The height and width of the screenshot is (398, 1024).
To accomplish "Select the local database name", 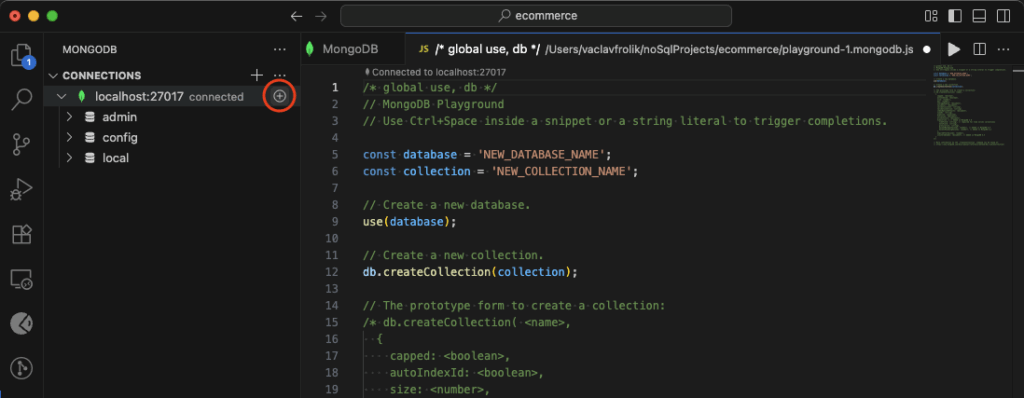I will pyautogui.click(x=116, y=158).
